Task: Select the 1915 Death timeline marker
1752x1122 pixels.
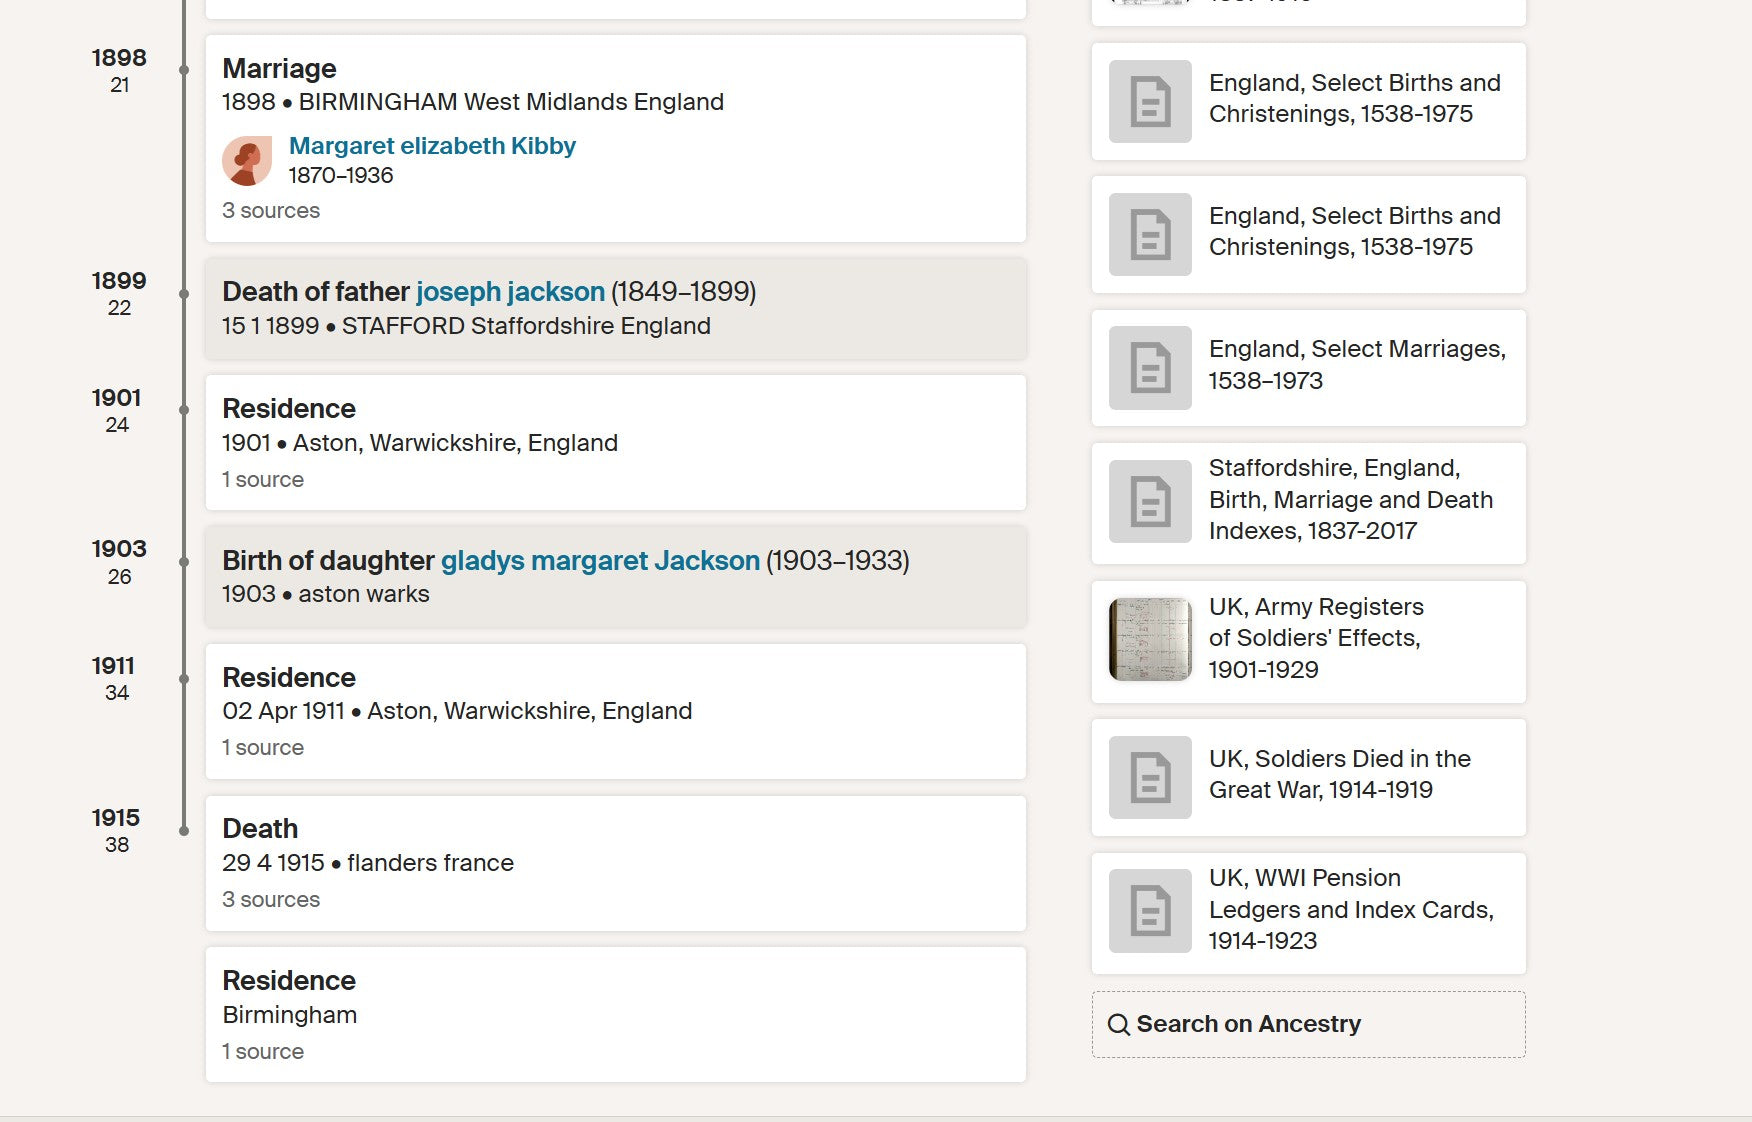Action: pyautogui.click(x=184, y=831)
